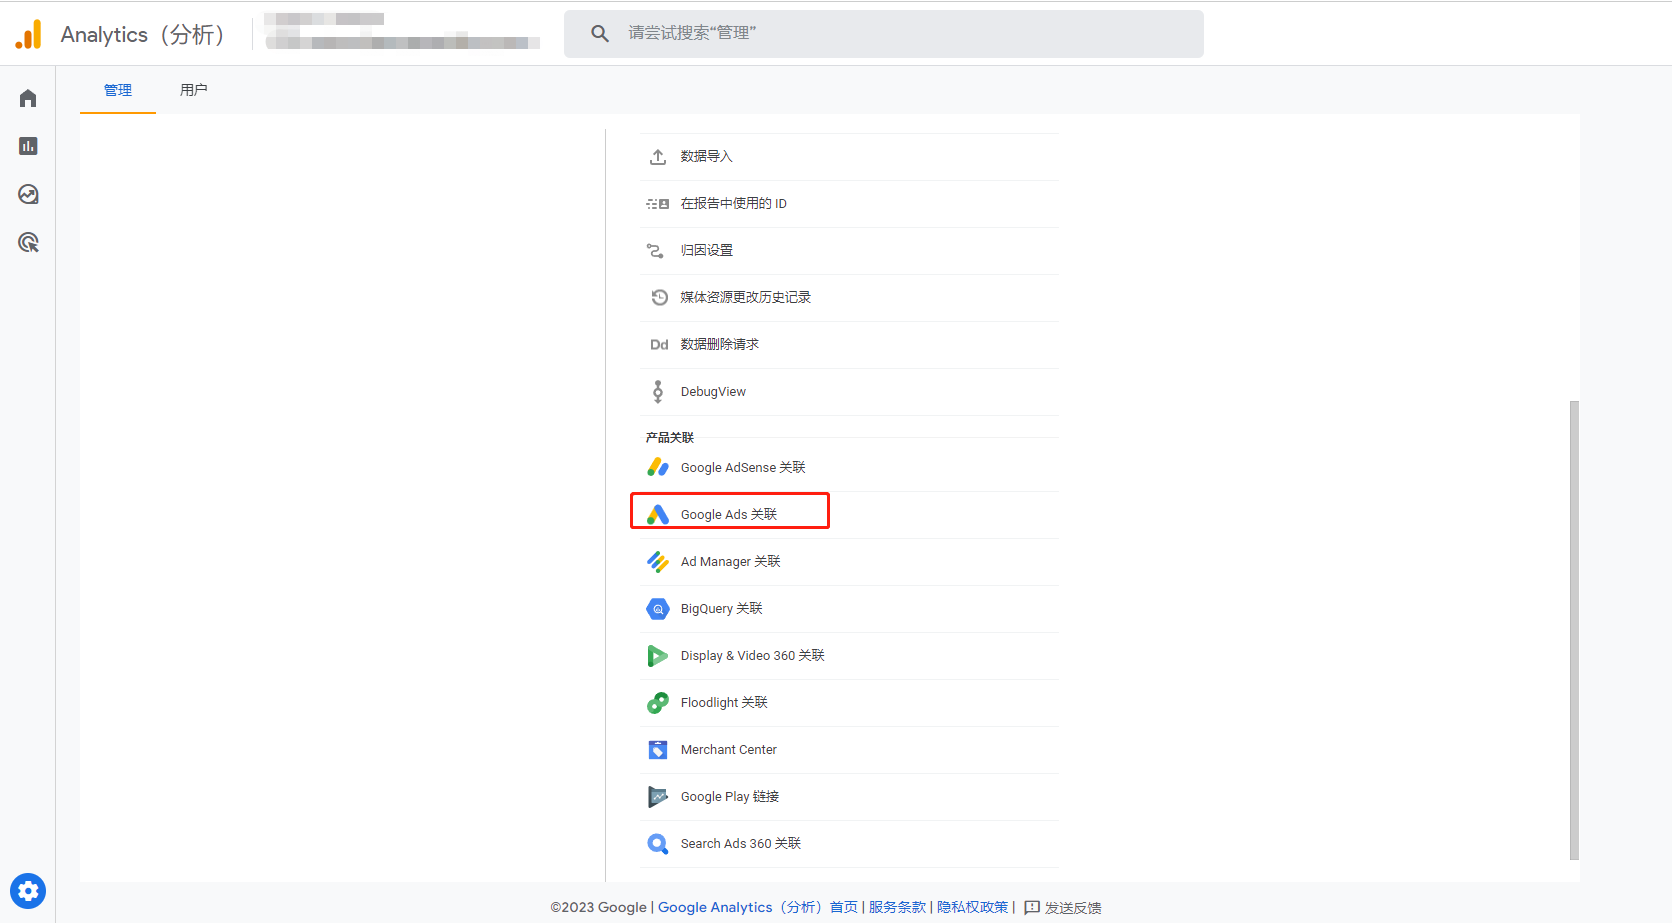Switch to the 管理 tab
Screen dimensions: 1672x923
[x=118, y=90]
